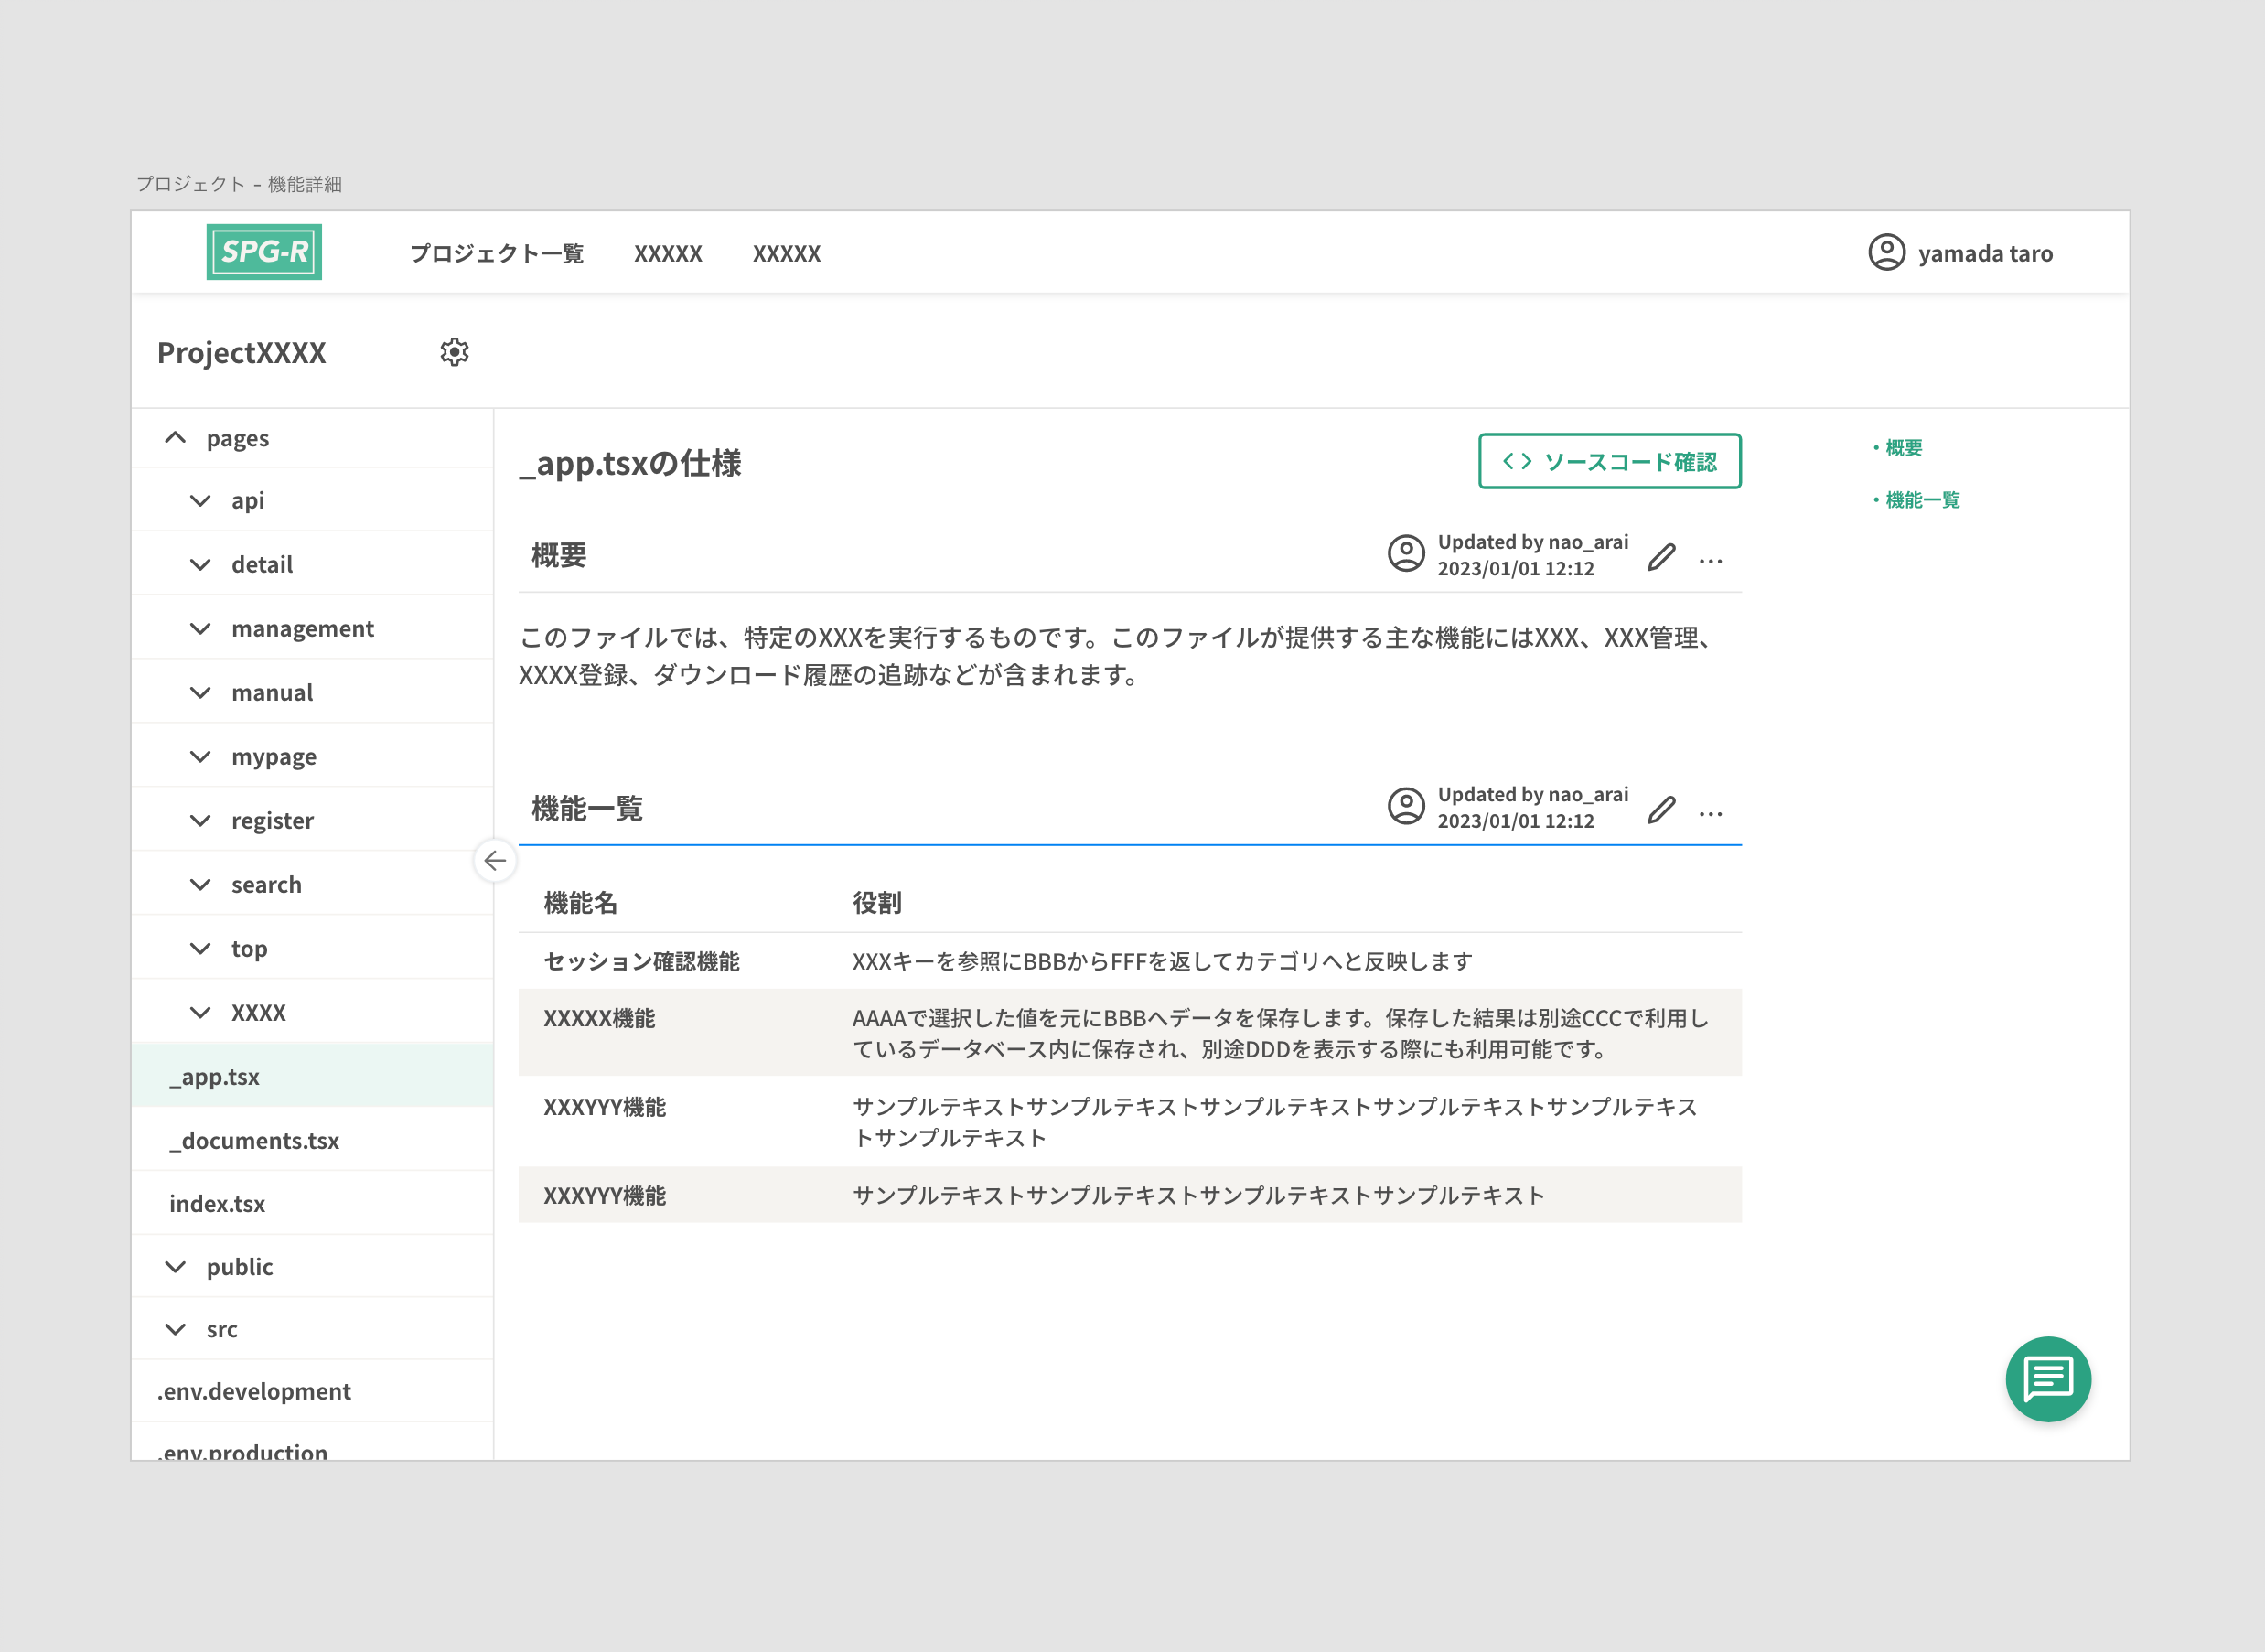Screen dimensions: 2265x1652
Task: Select the _documents.tsx file
Action: pyautogui.click(x=255, y=1141)
